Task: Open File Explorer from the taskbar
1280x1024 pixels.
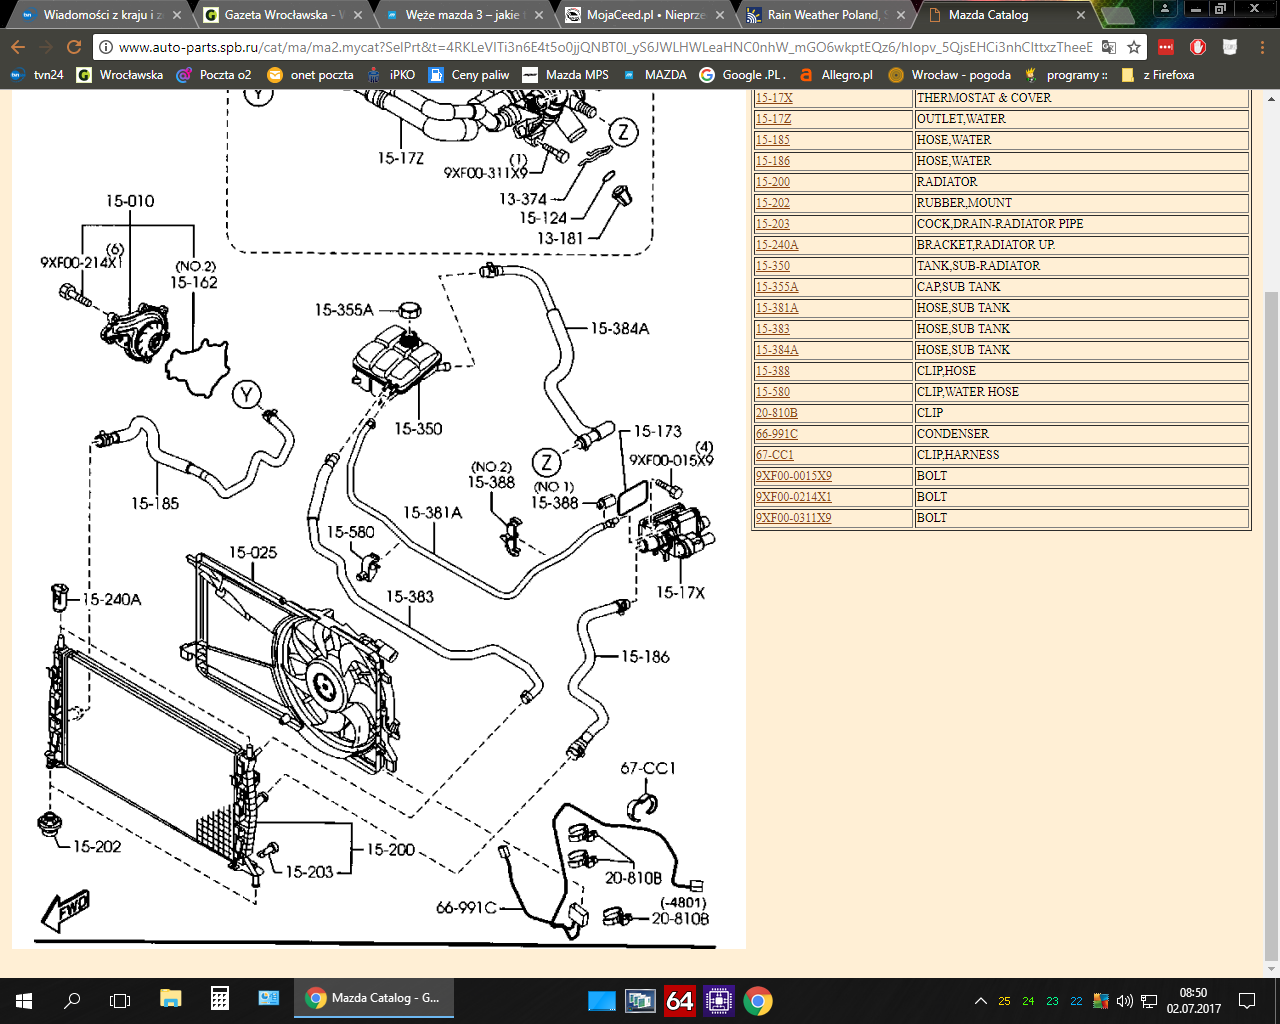Action: tap(171, 999)
